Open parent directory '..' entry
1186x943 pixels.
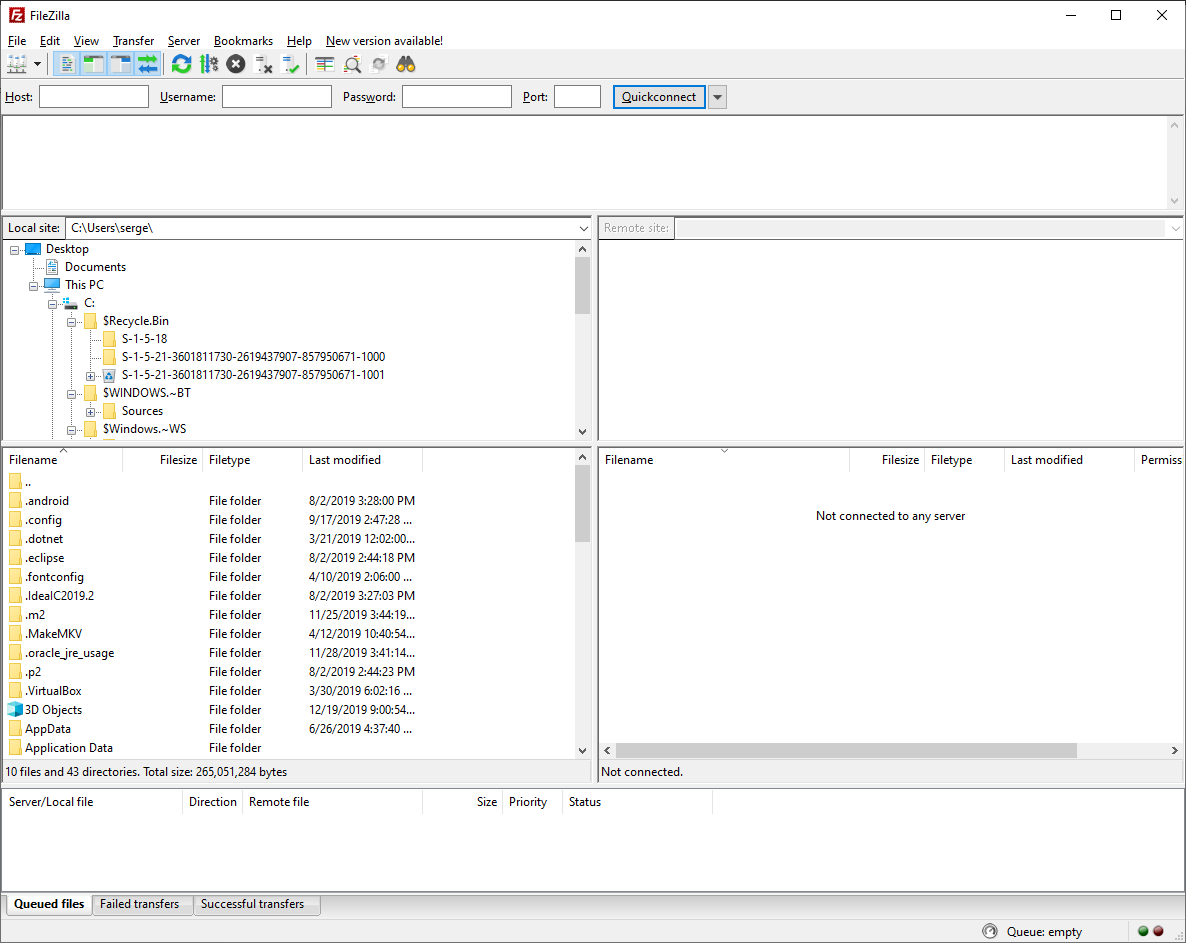[x=290, y=482]
